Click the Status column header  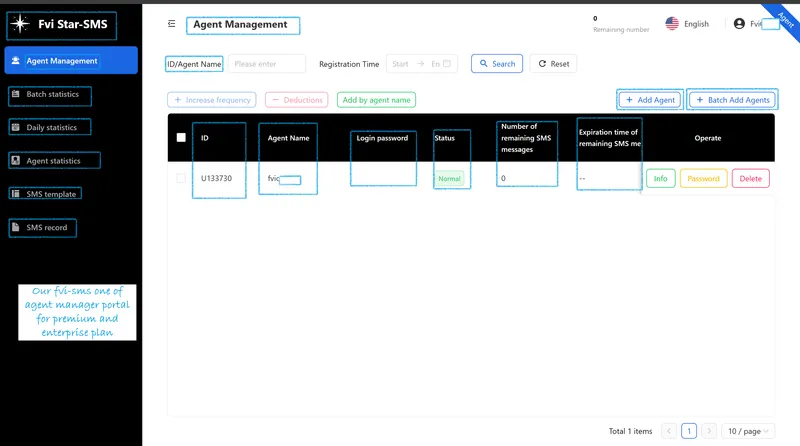(444, 138)
